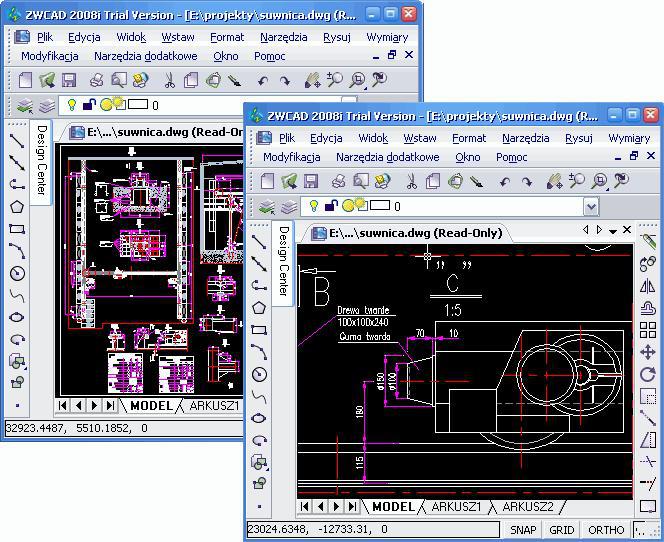Select Rotate tool in right modify toolbar
The height and width of the screenshot is (542, 664).
(x=647, y=374)
